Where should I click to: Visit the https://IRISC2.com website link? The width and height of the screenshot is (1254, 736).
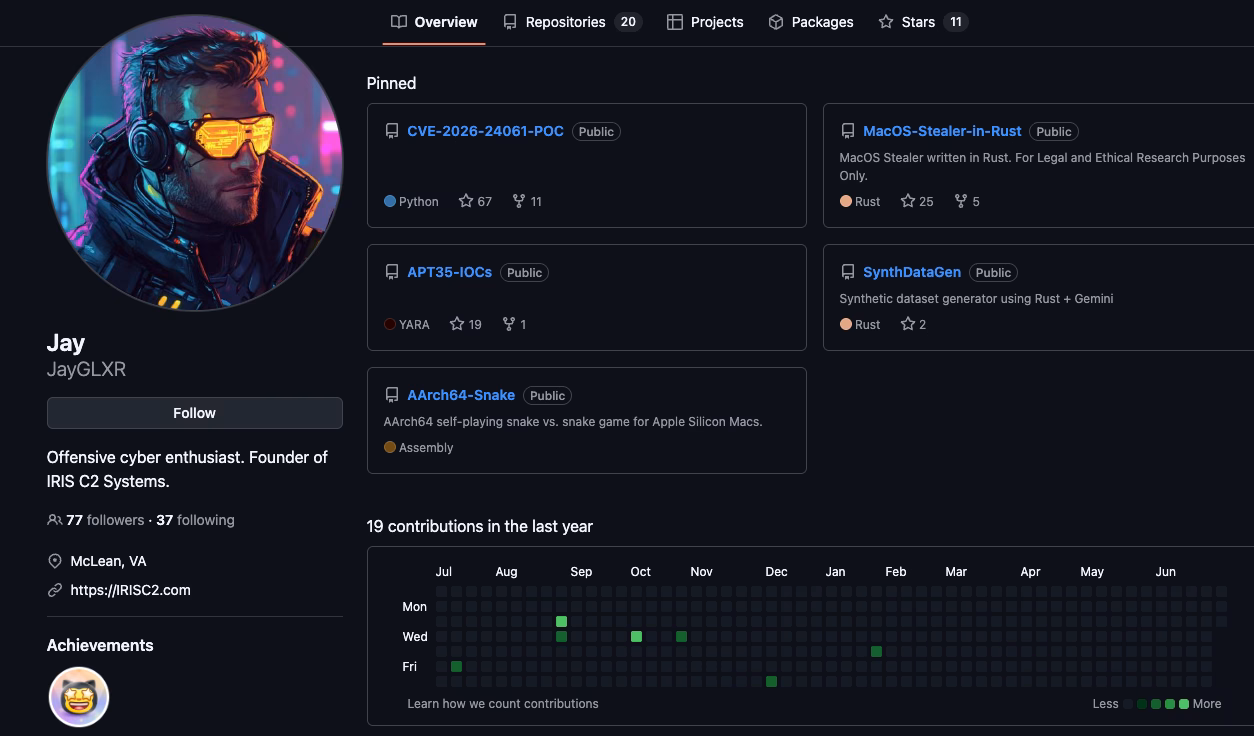(130, 590)
